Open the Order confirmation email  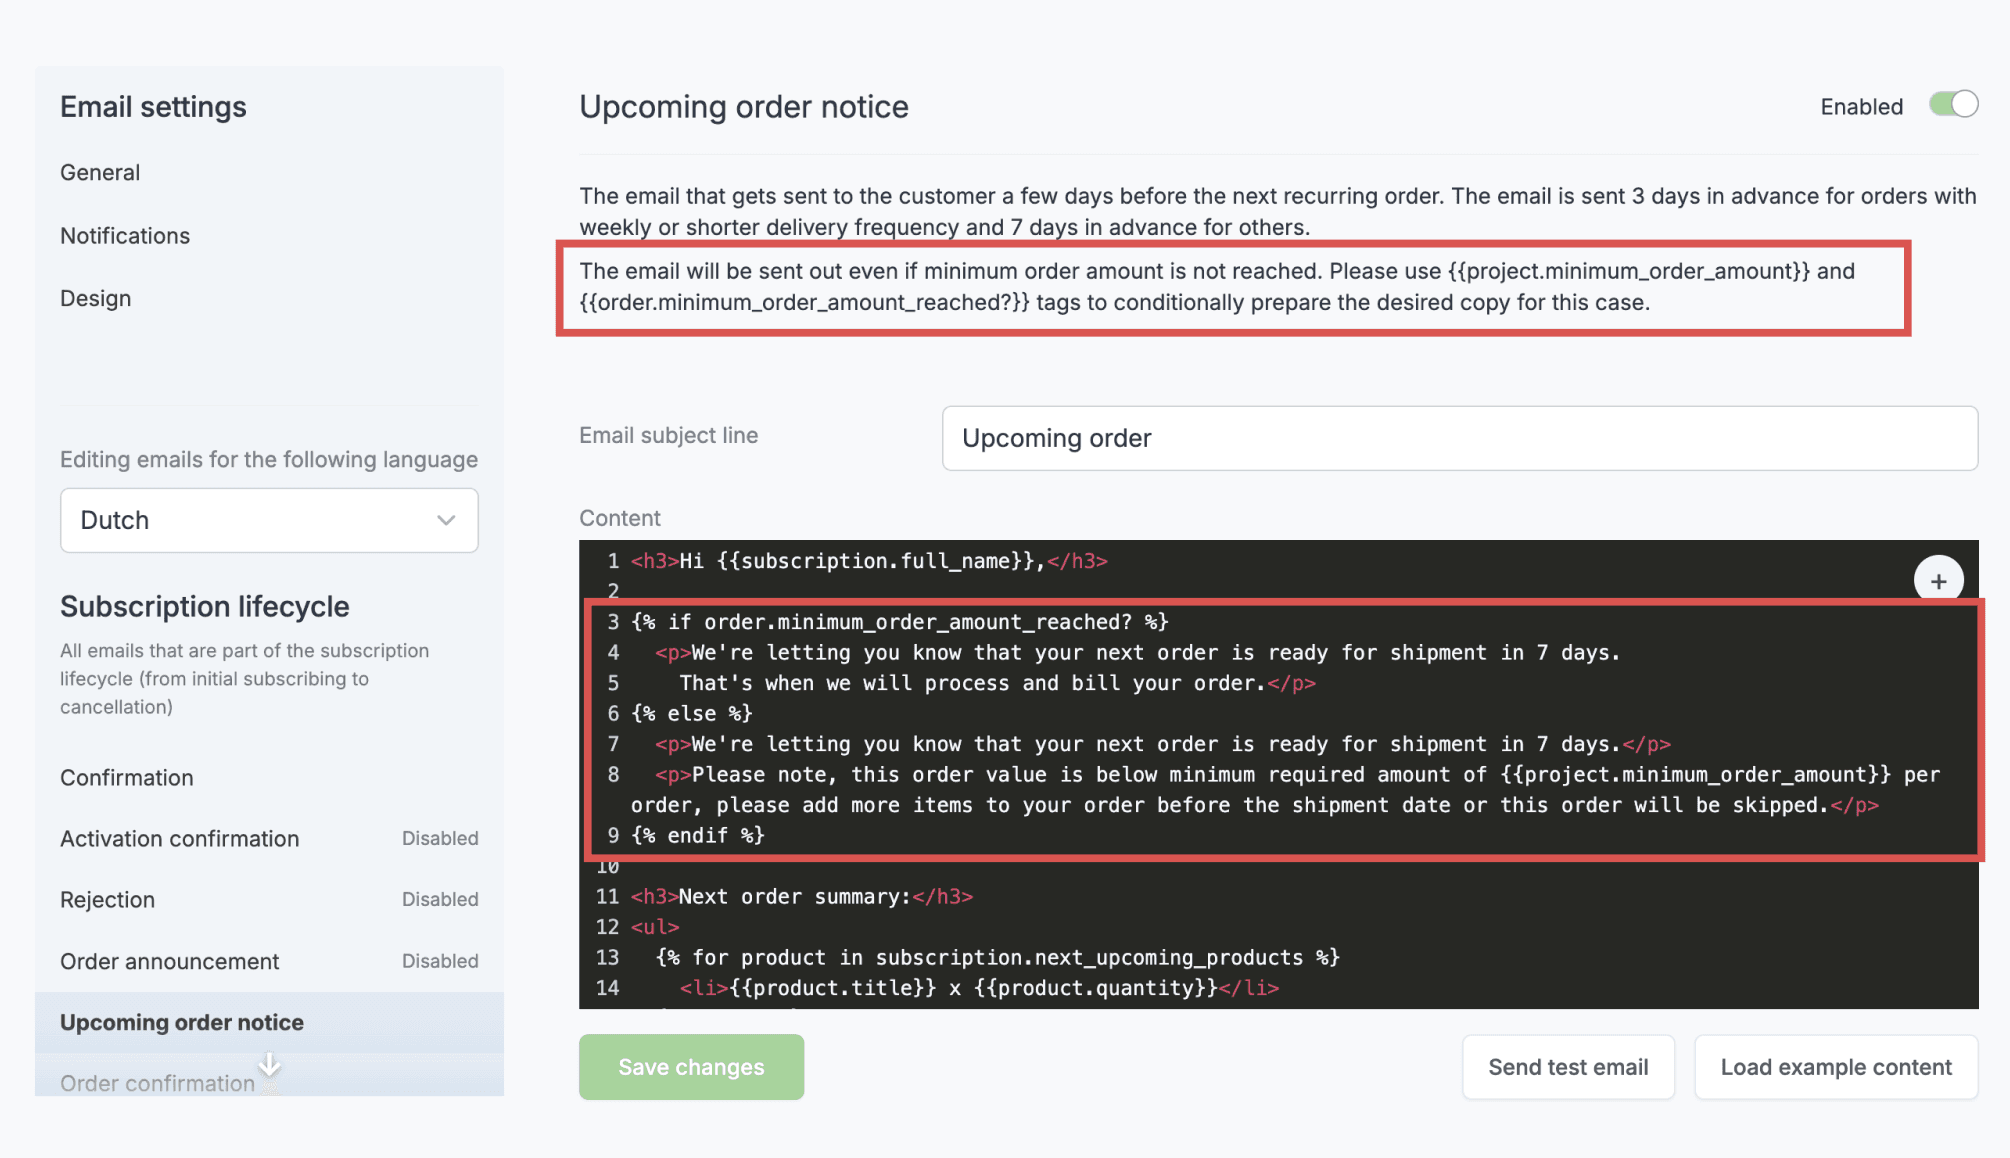(158, 1083)
